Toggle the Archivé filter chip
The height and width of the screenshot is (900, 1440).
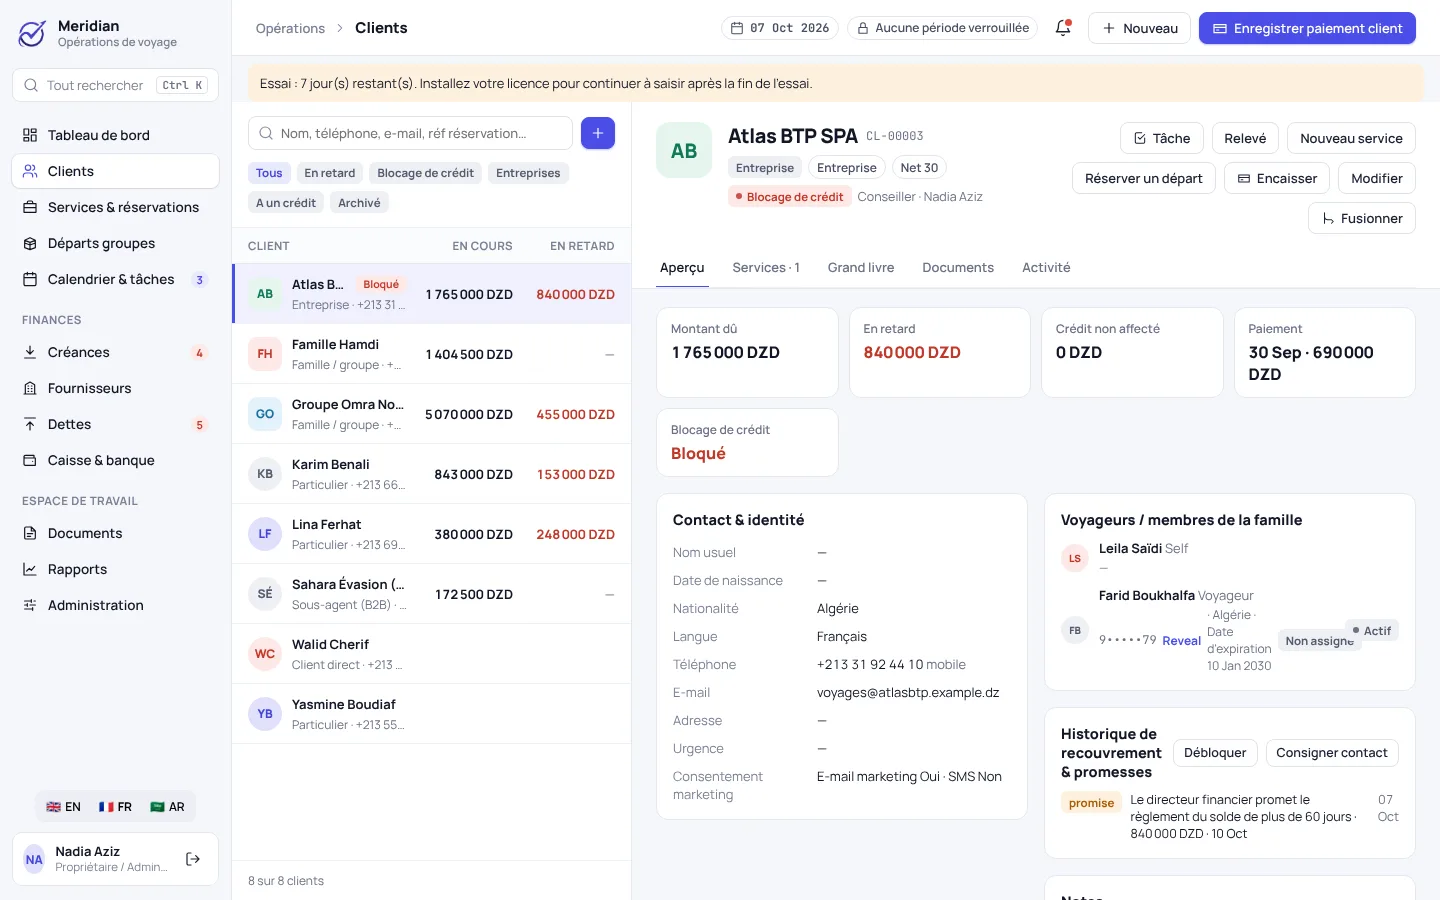pos(359,203)
